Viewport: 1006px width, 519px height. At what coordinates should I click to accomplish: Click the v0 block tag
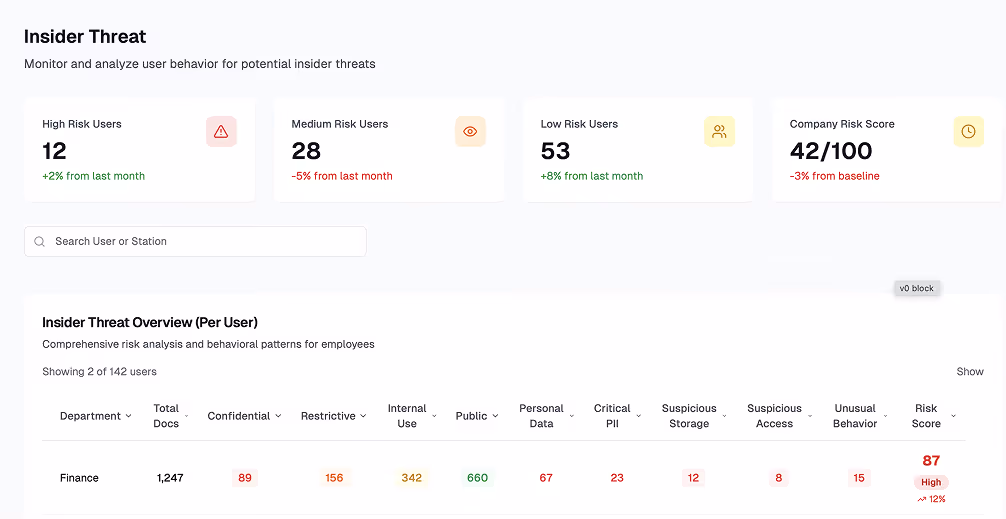click(916, 288)
